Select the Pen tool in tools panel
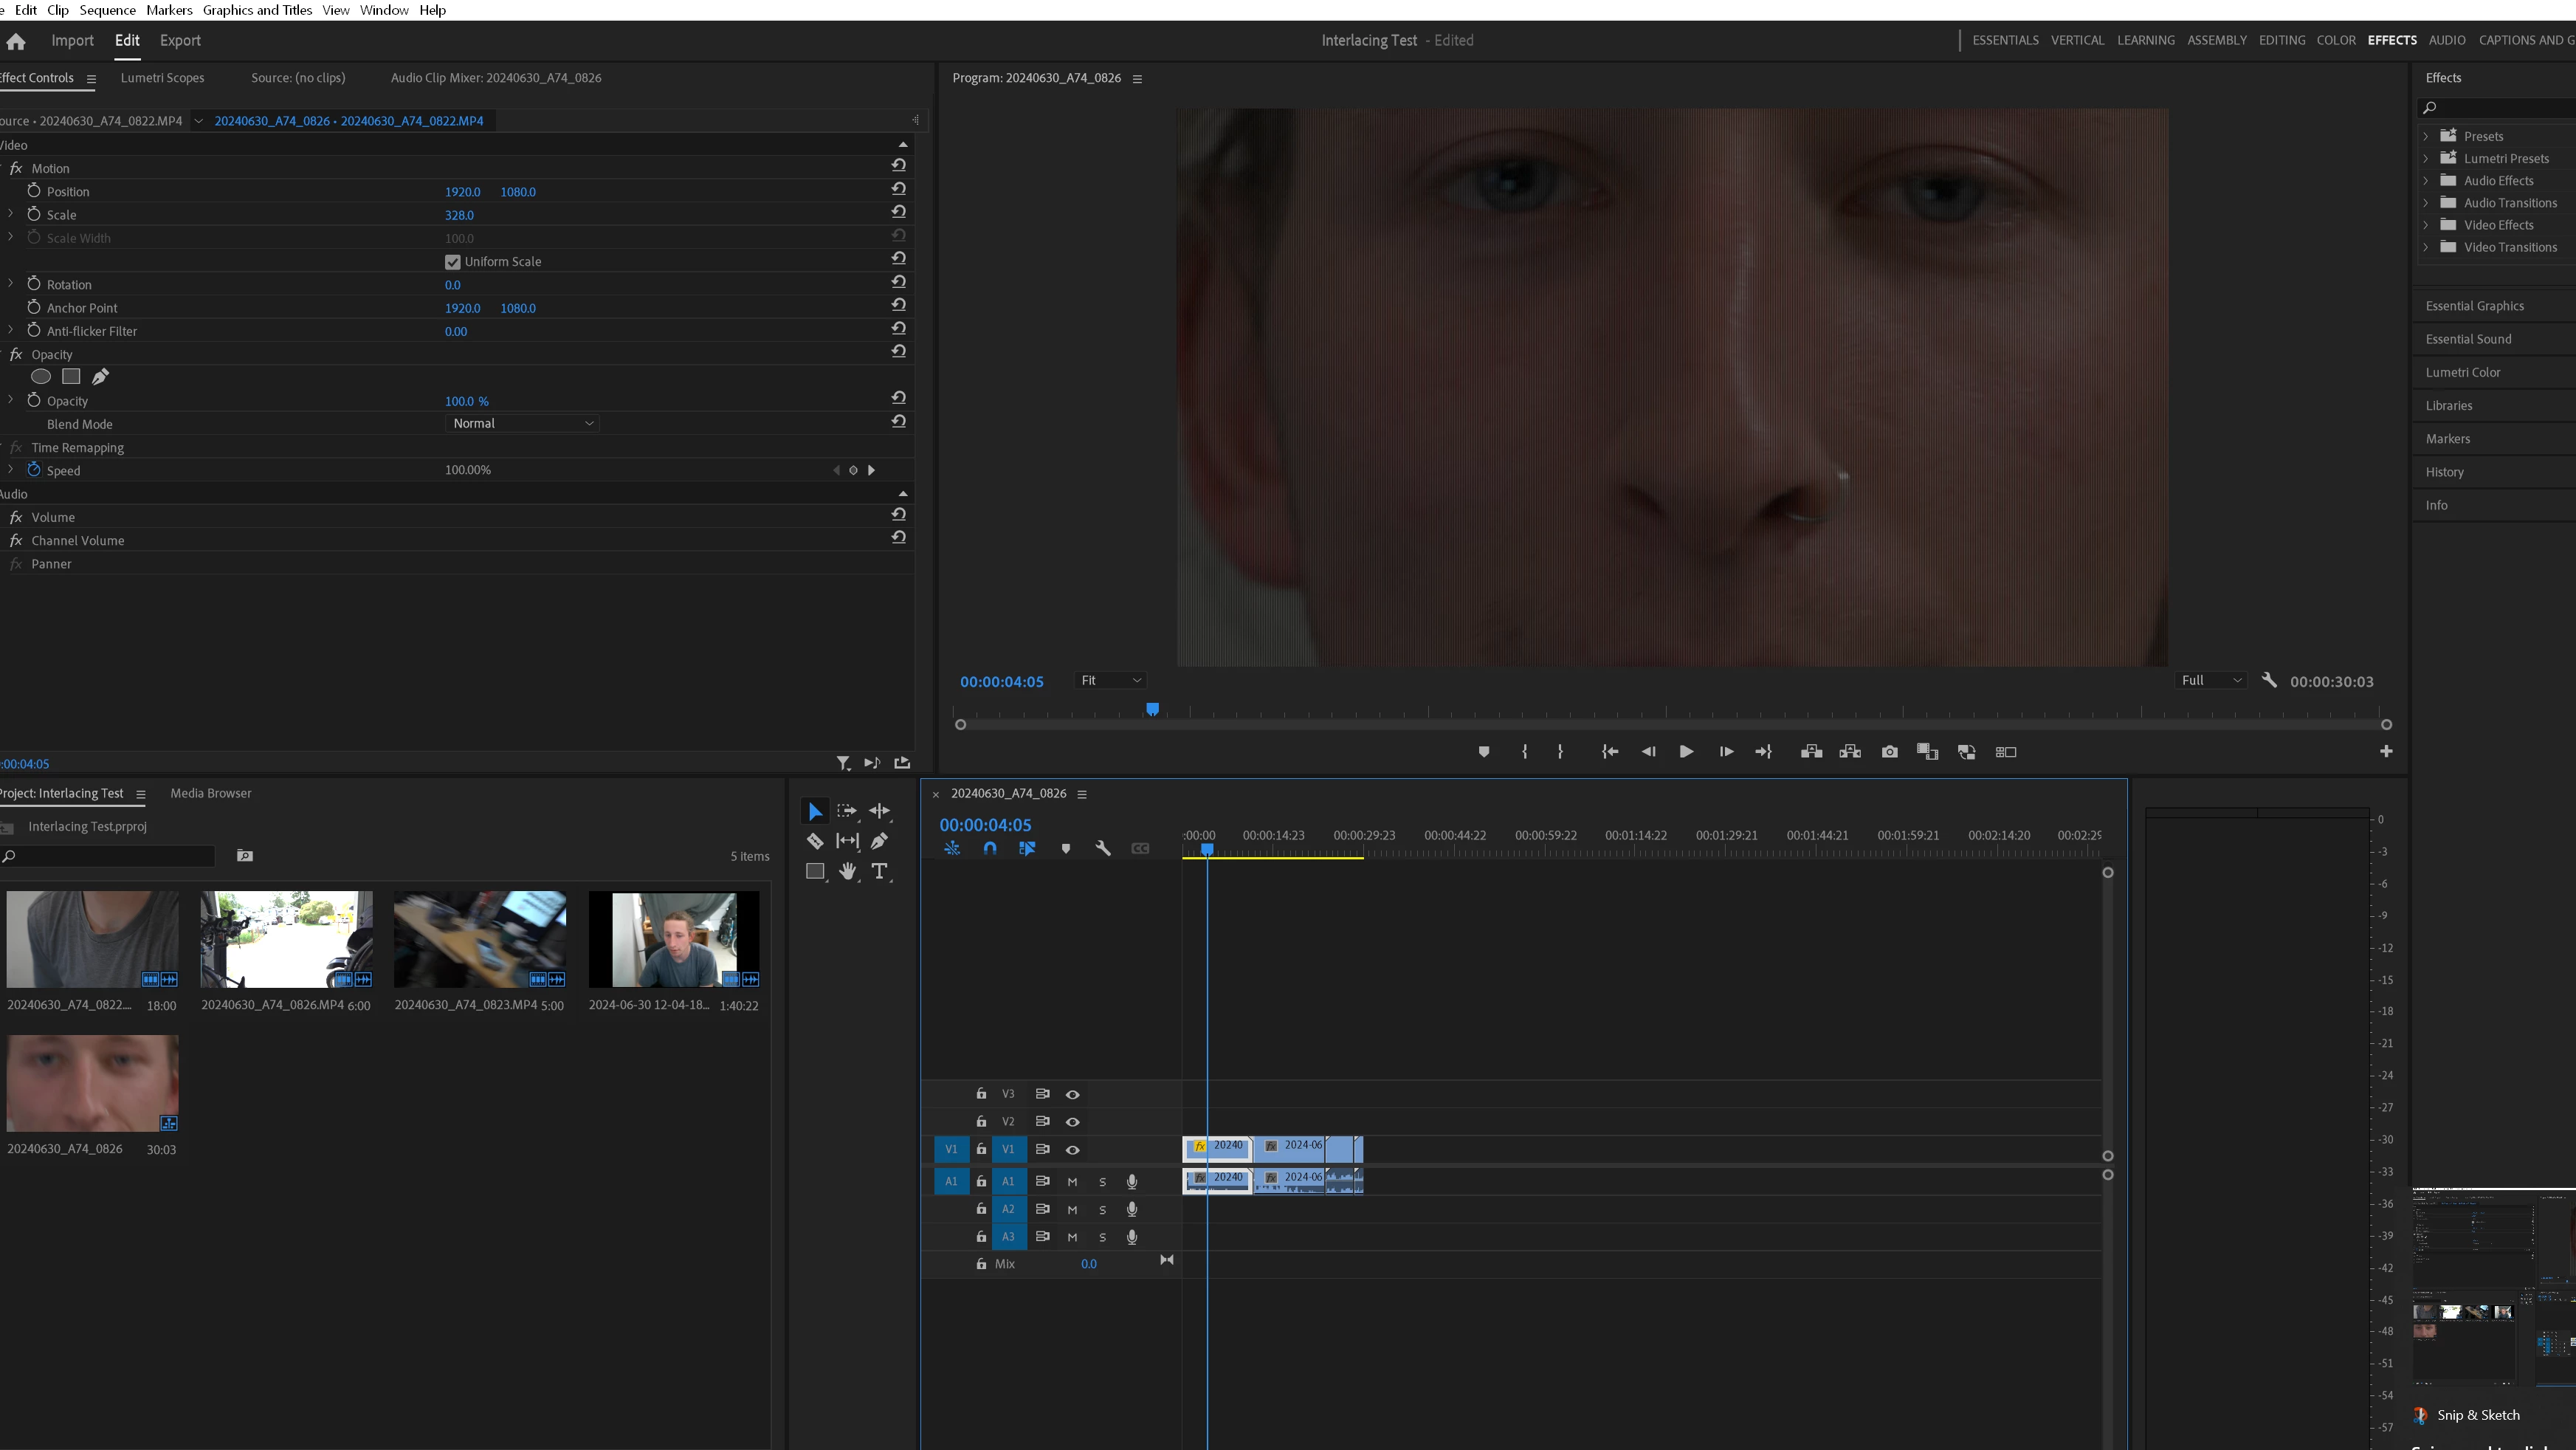2576x1450 pixels. pyautogui.click(x=879, y=841)
